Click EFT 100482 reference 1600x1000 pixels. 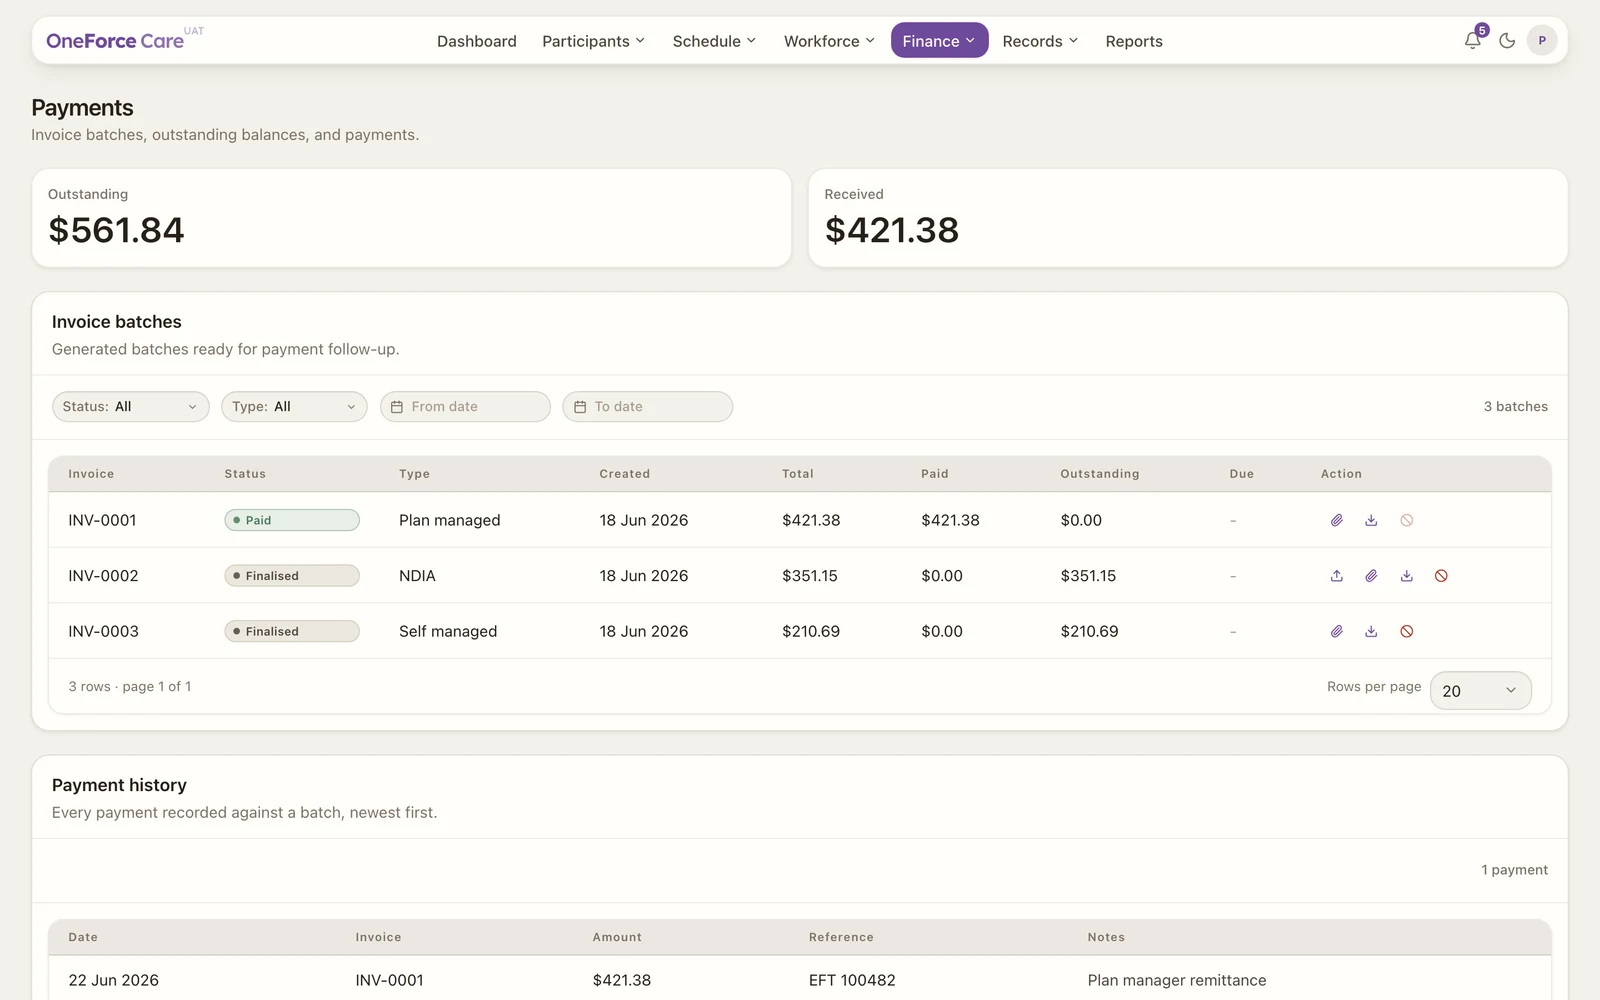point(852,980)
